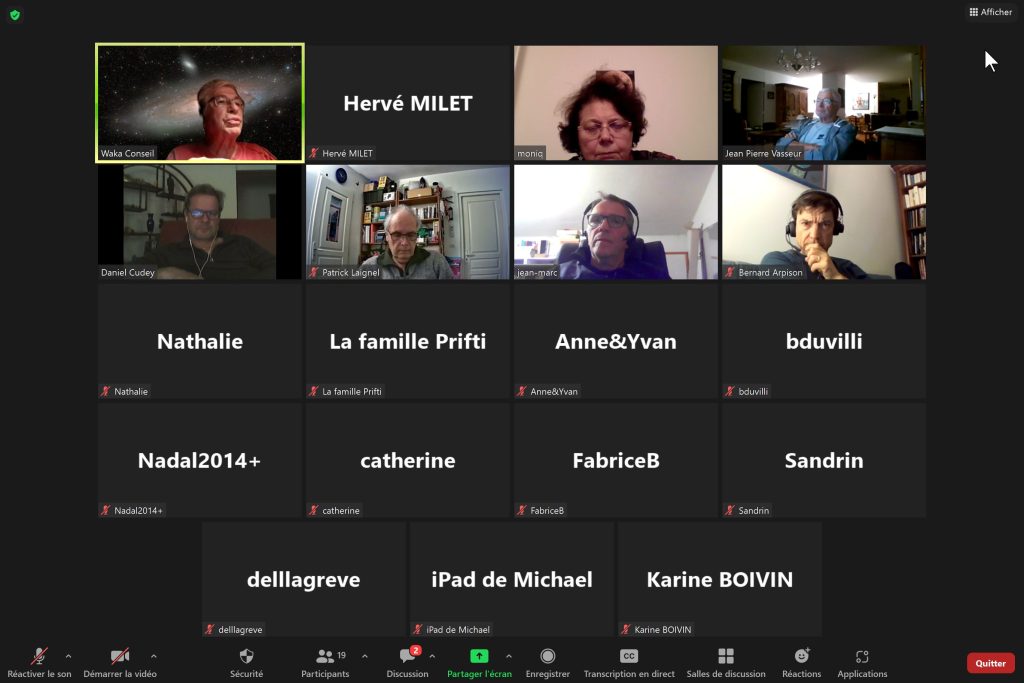Click Partager l'écran share button

[x=479, y=663]
